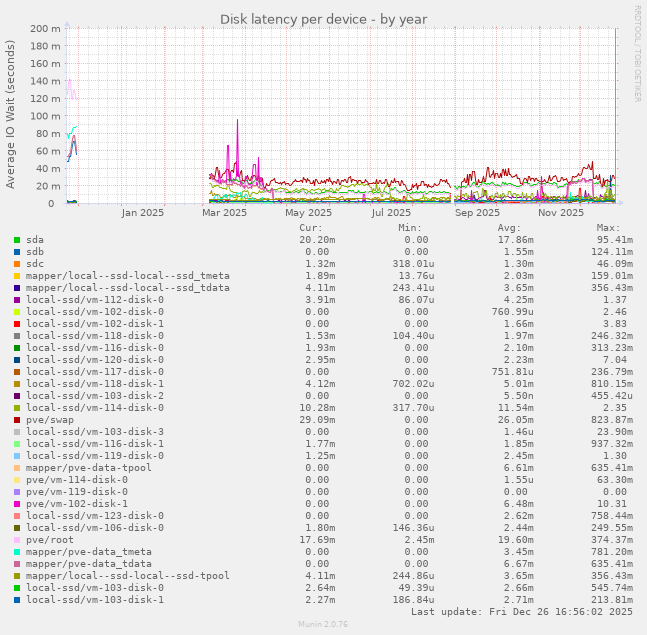
Task: Select 'mapper/local--ssd-local--ssd_tmeta' legend label
Action: tap(128, 276)
